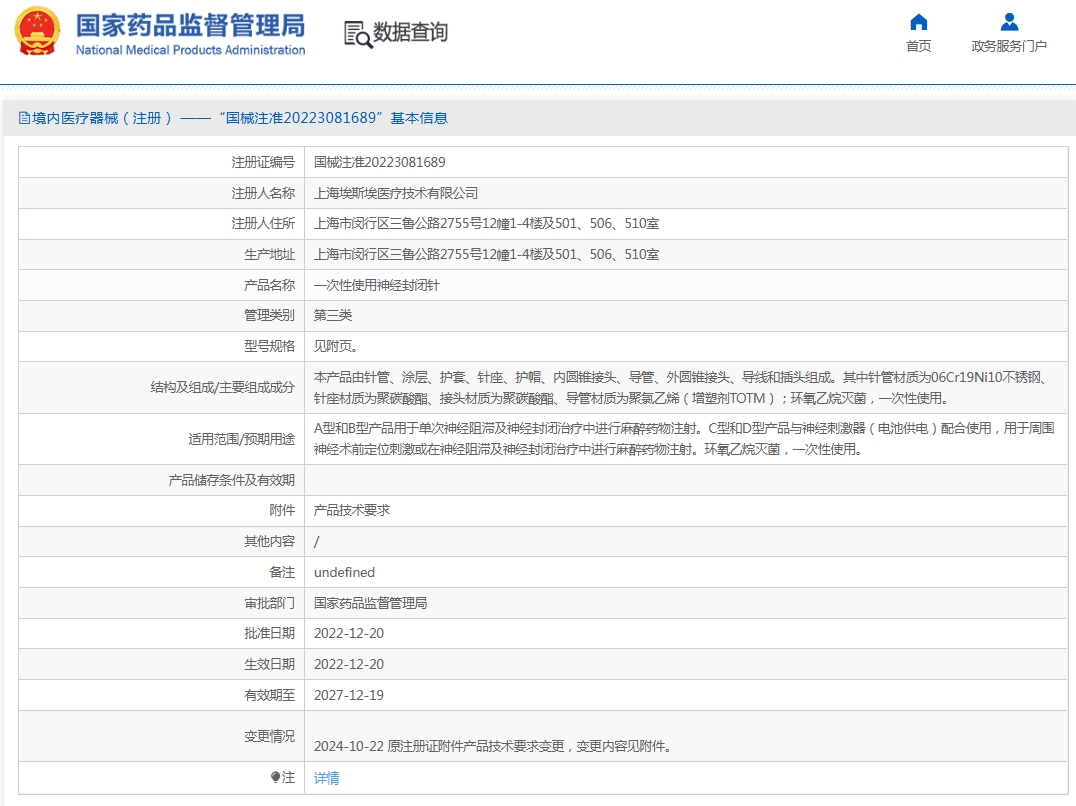
Task: Open the 详情 details link
Action: 327,778
